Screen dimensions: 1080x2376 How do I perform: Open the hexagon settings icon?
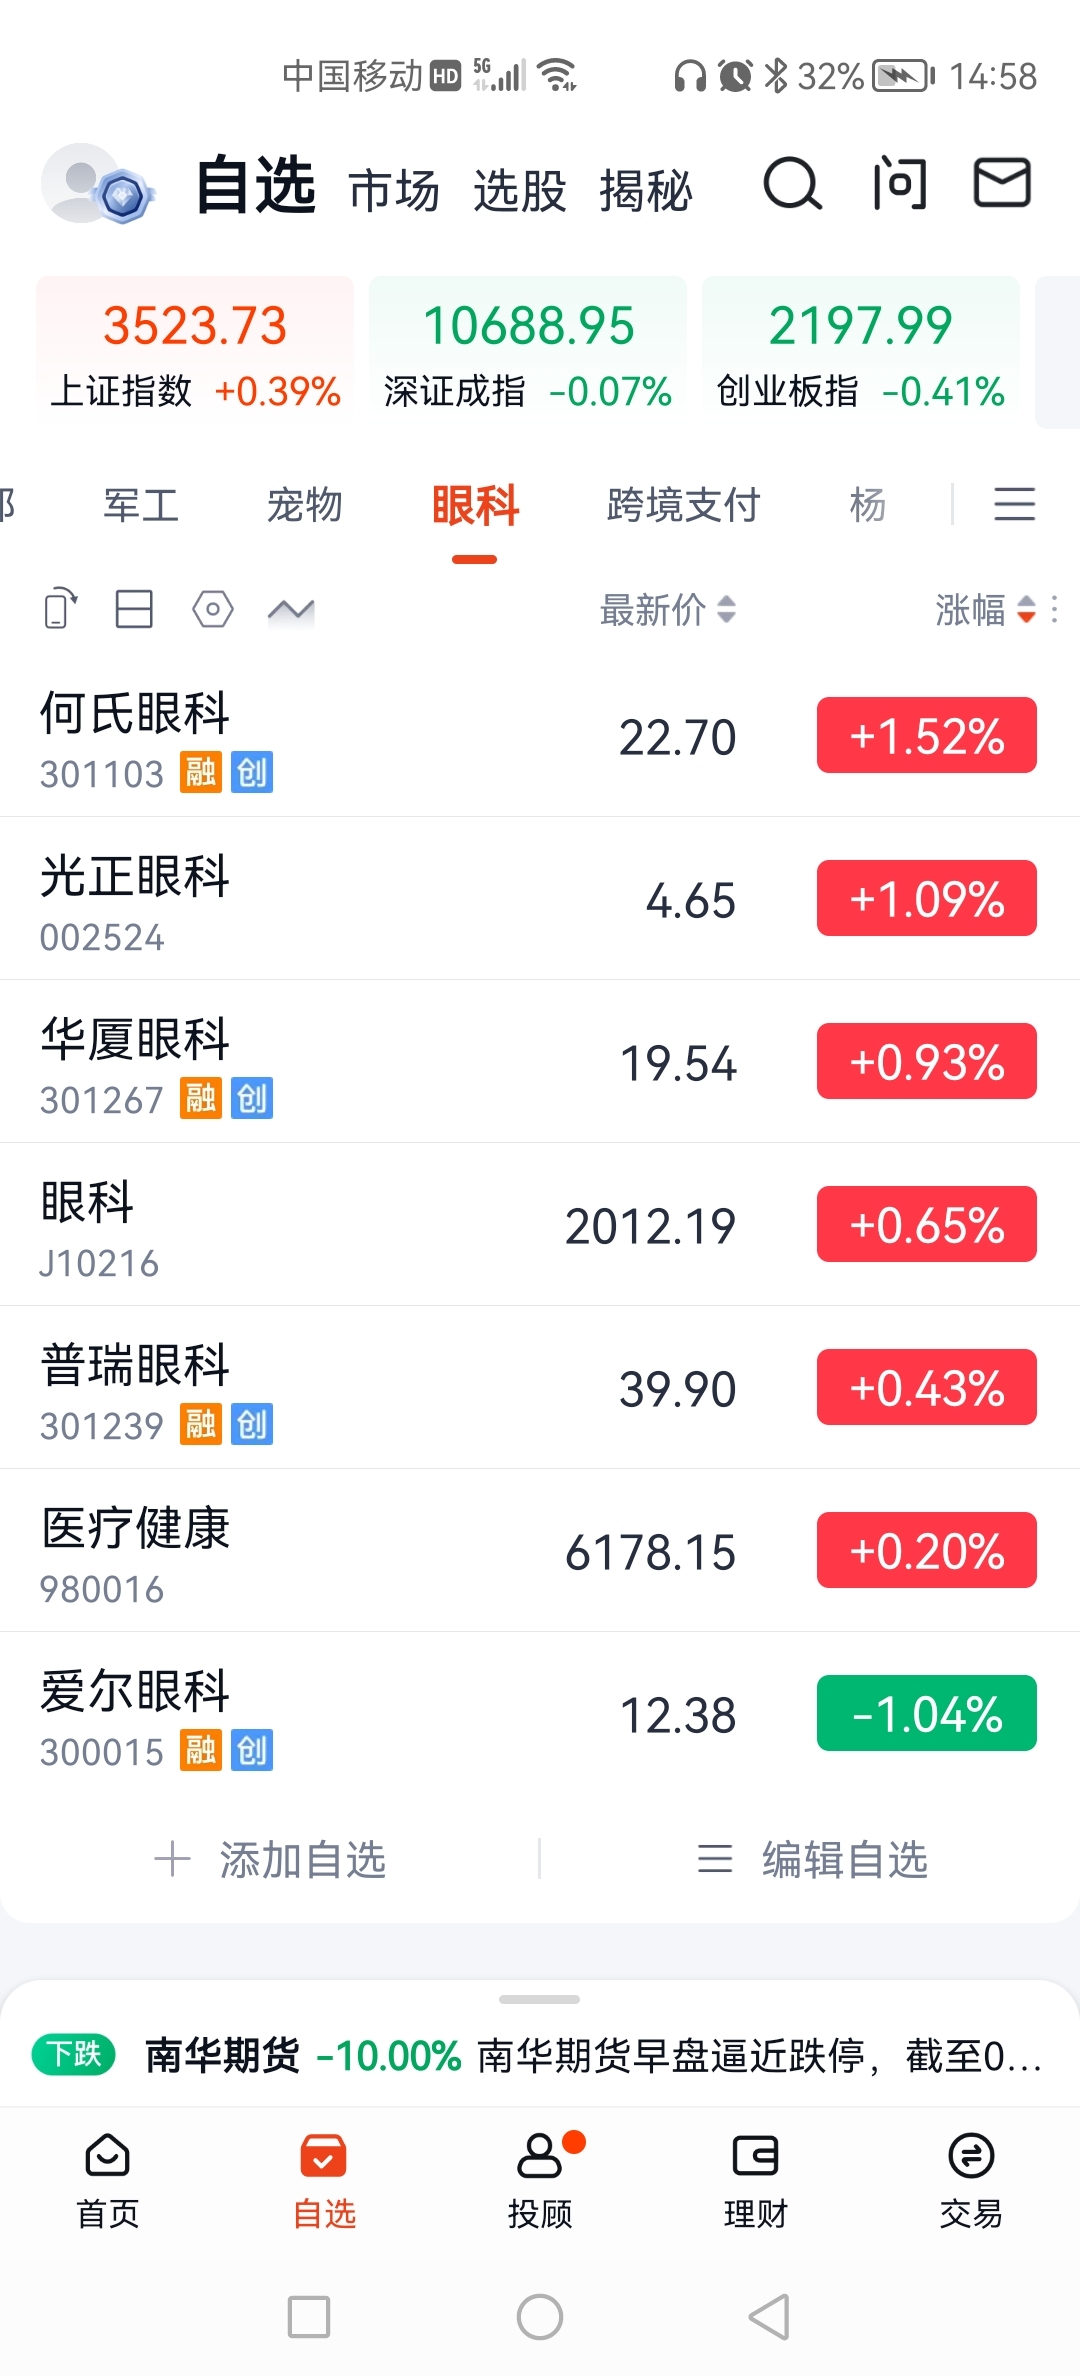[x=212, y=609]
